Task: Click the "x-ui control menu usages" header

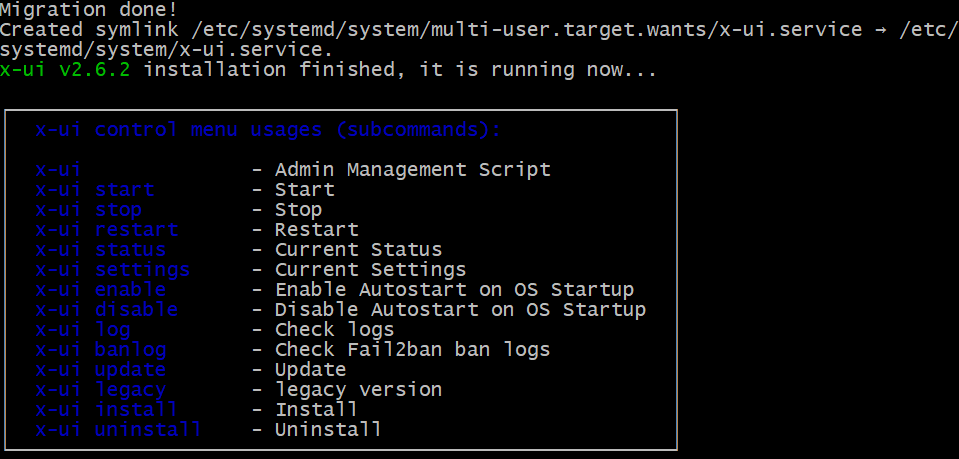Action: coord(268,130)
